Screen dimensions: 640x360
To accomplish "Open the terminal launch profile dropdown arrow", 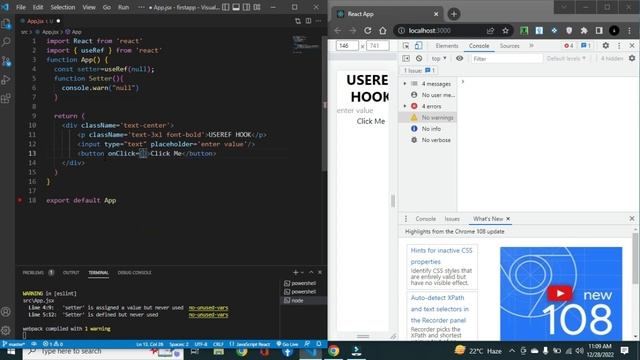I will pos(302,272).
